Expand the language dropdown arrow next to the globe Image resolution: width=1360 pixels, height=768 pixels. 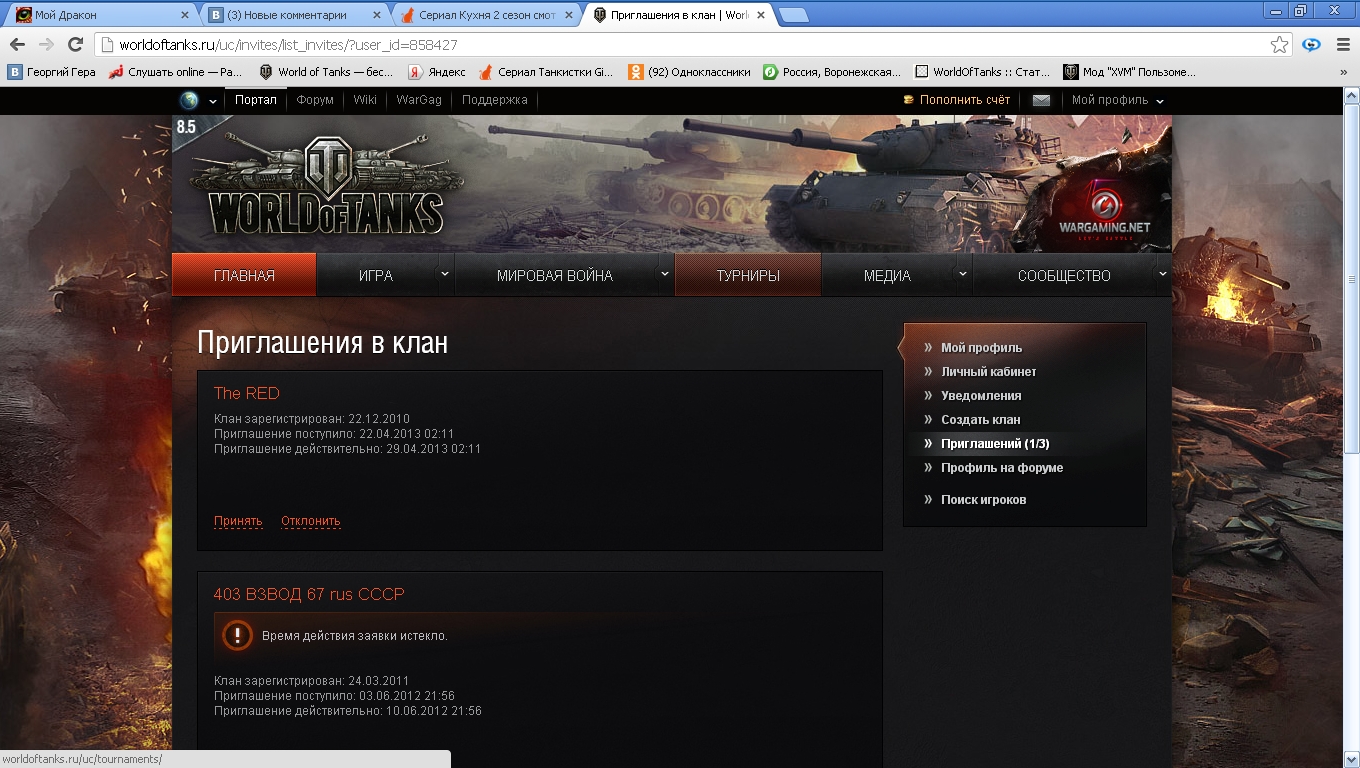[x=213, y=101]
